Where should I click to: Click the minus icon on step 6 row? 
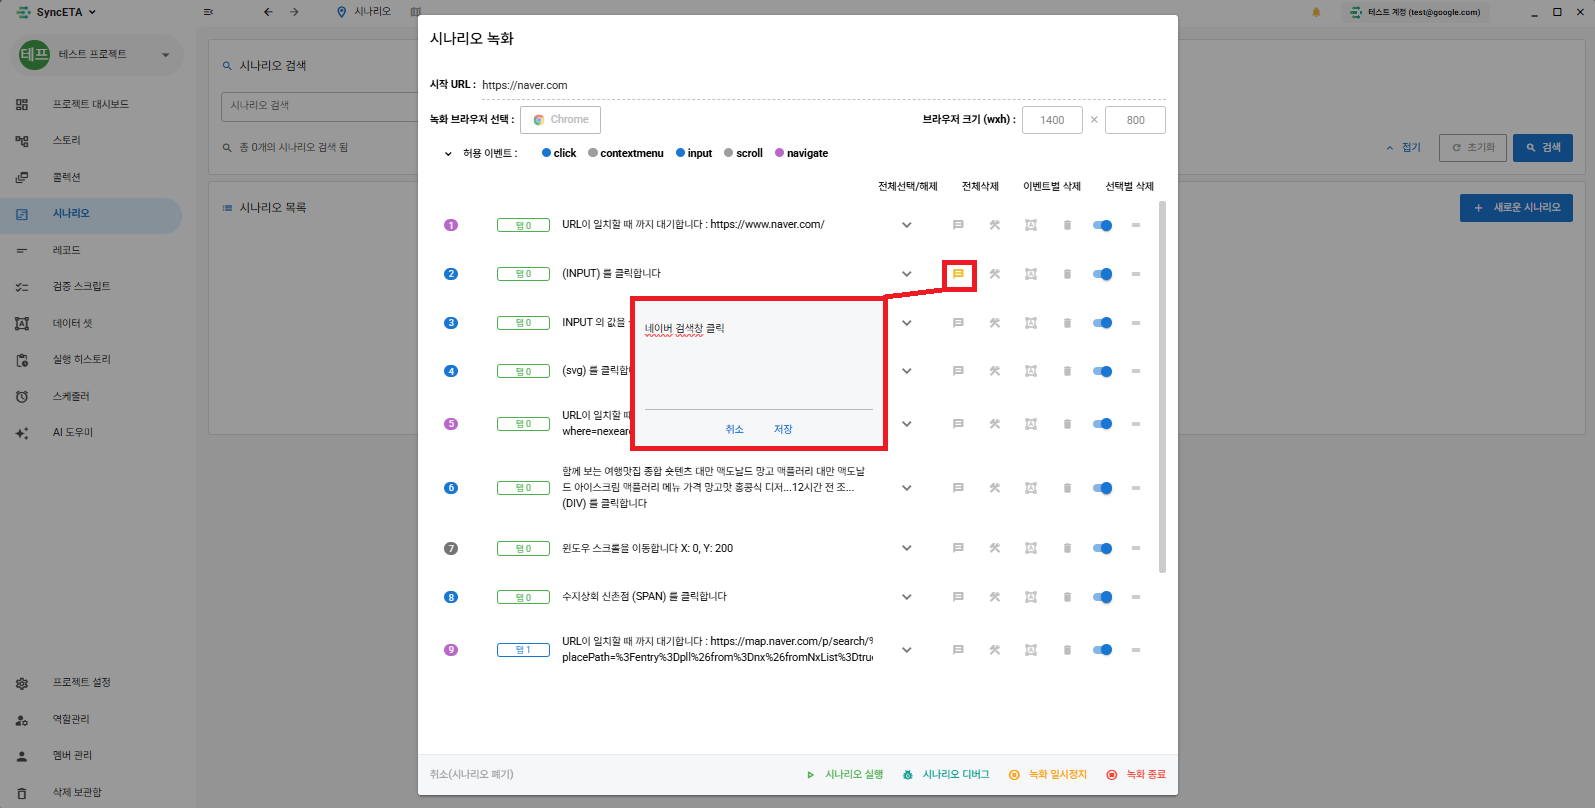(x=1136, y=488)
